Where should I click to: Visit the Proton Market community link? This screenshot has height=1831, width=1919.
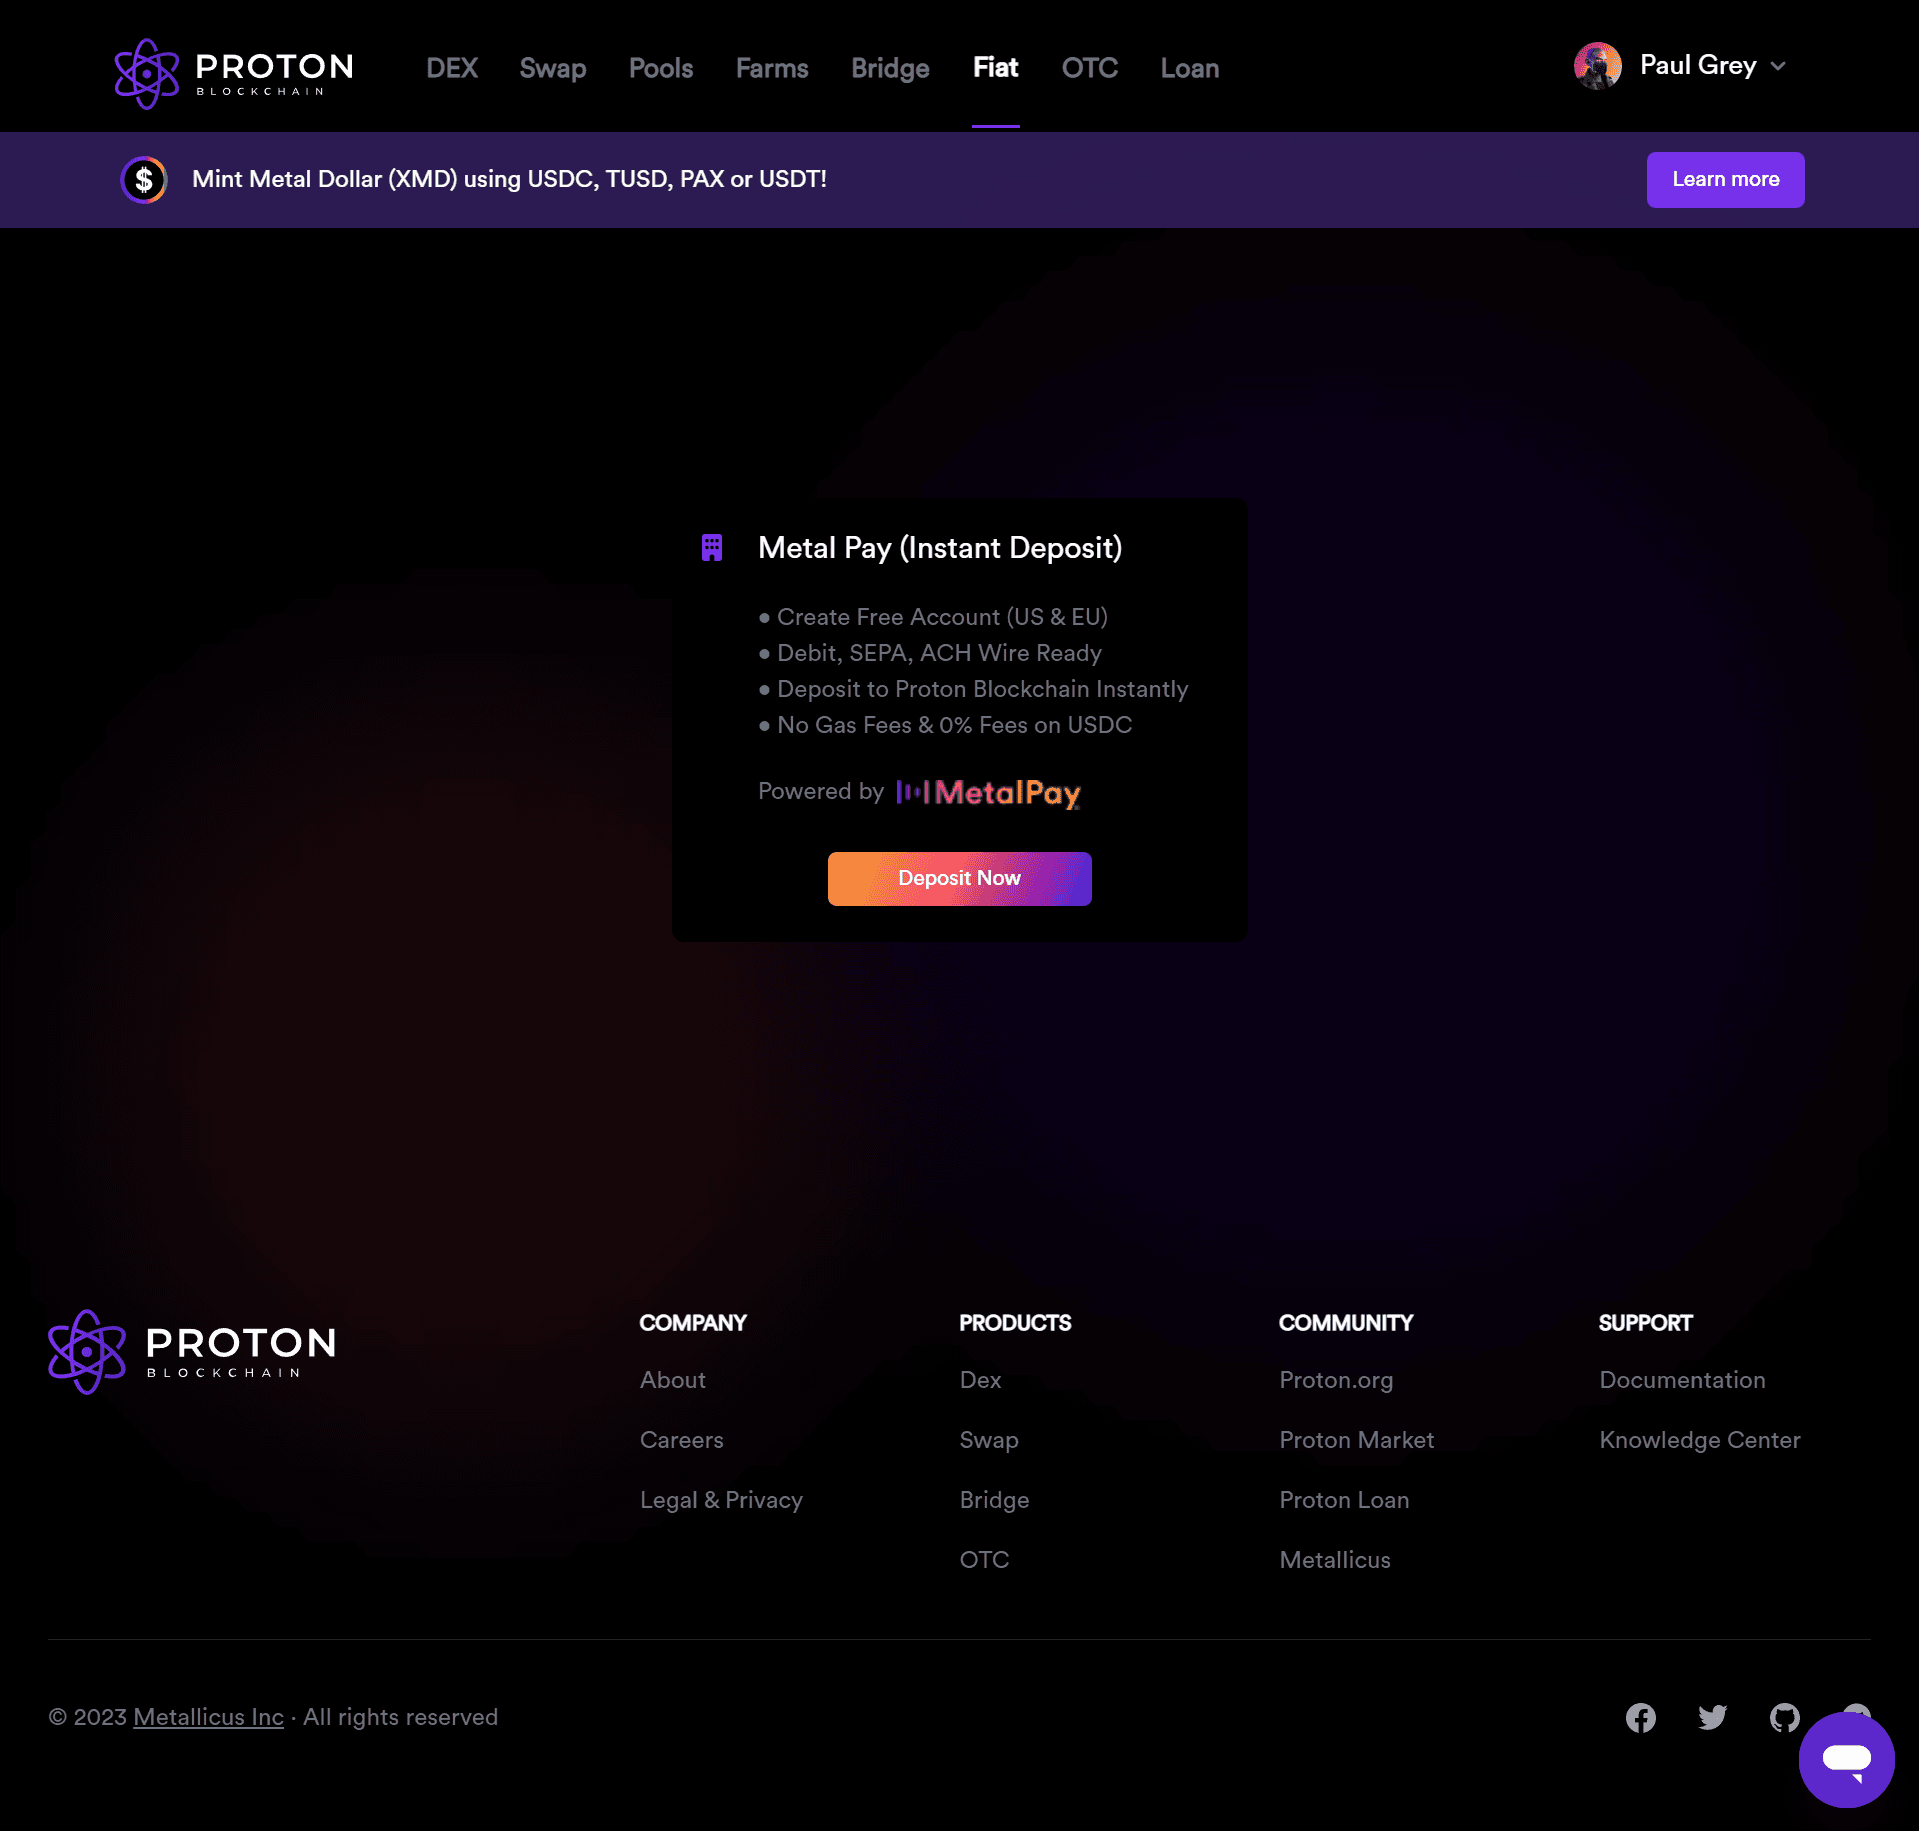point(1356,1440)
